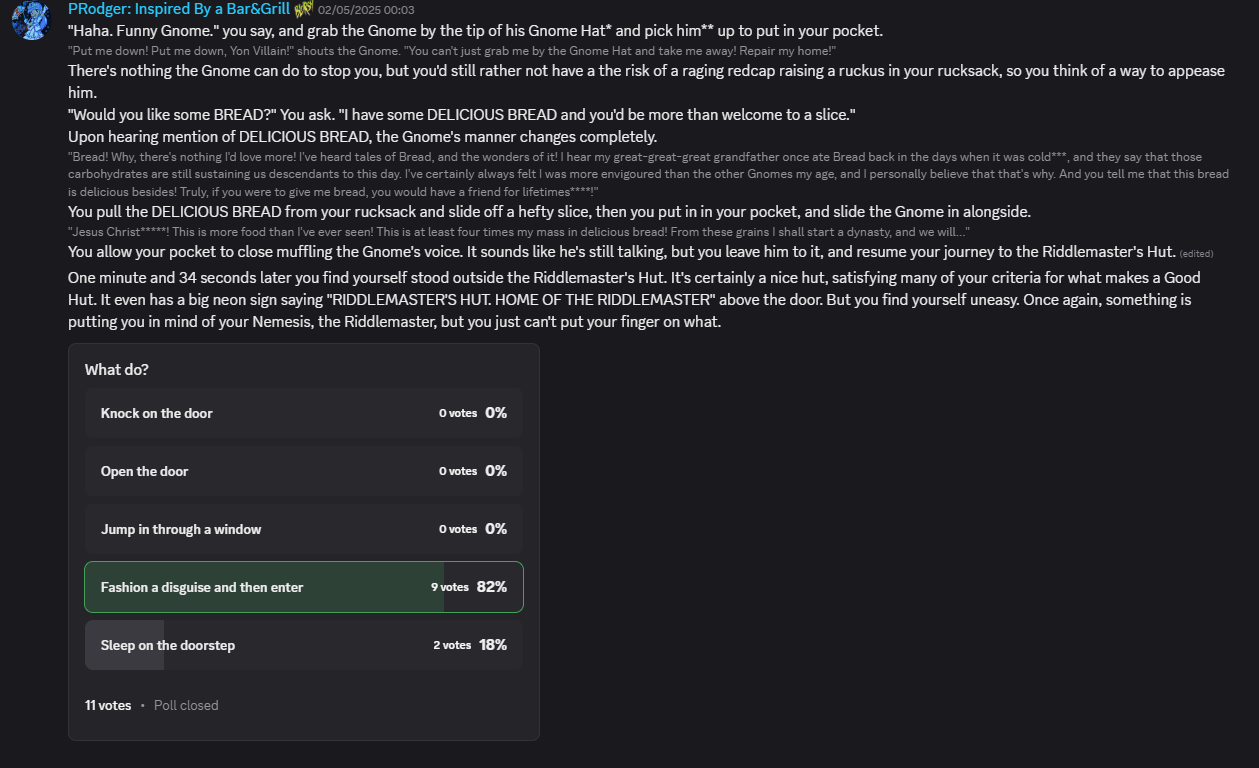Select the 'Knock on the door' poll option

304,413
